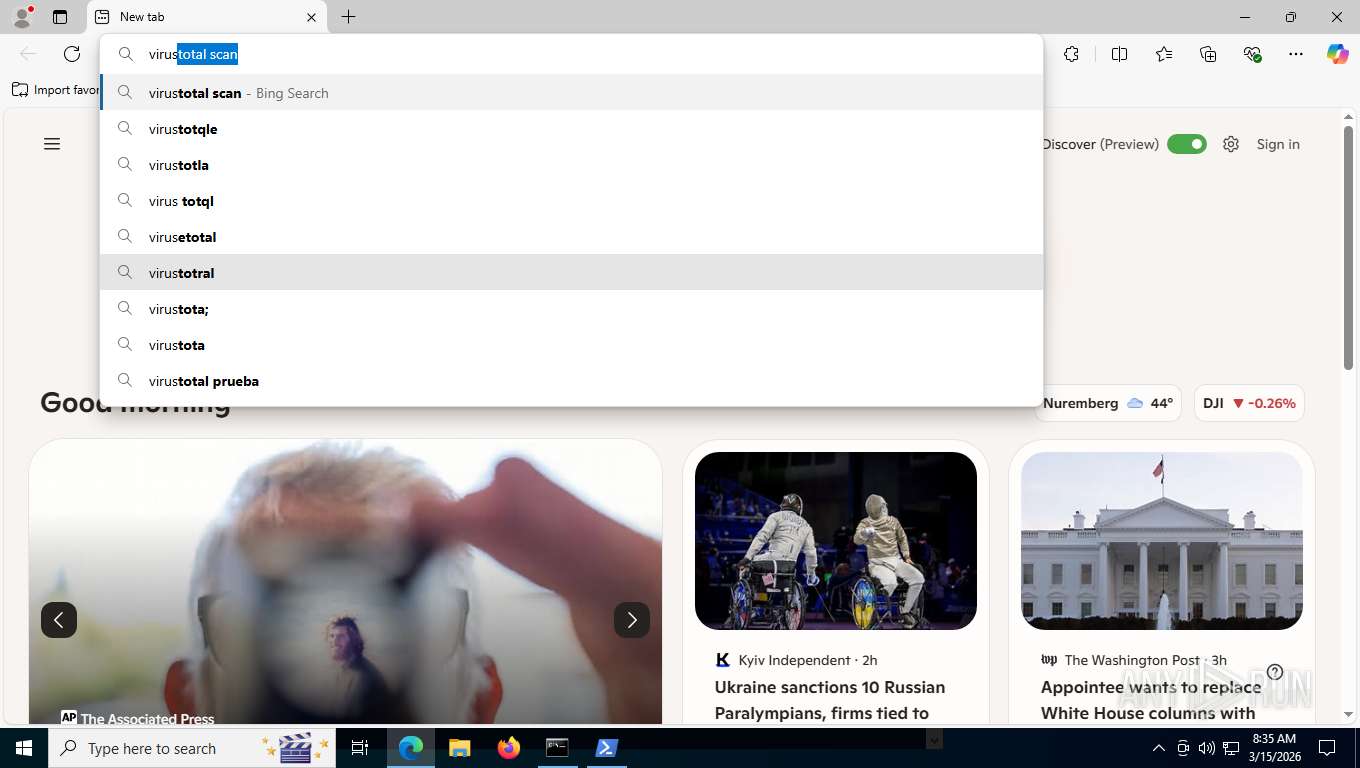Image resolution: width=1360 pixels, height=768 pixels.
Task: Click the taskbar search box
Action: coord(192,748)
